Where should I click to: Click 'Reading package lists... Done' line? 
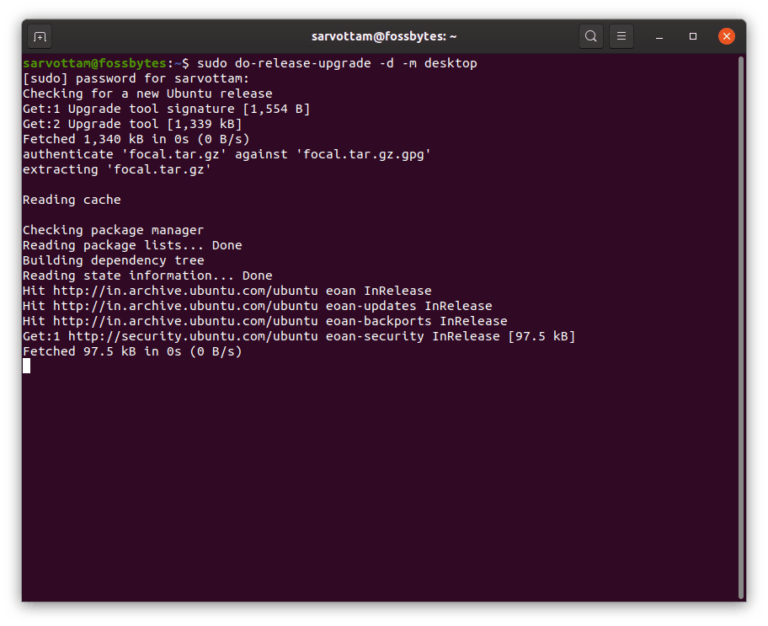click(x=132, y=245)
